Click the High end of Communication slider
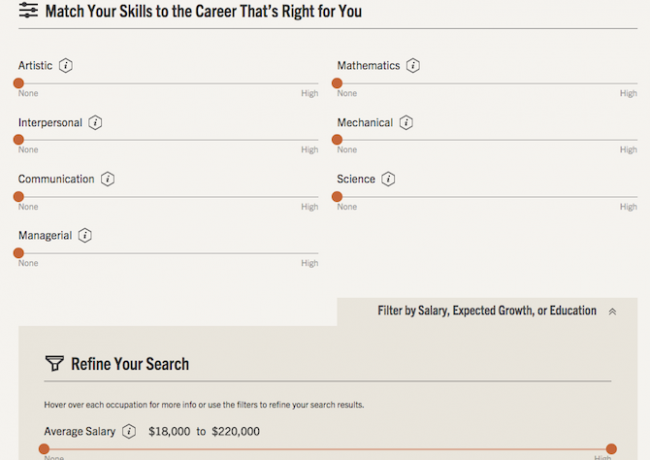Viewport: 650px width, 460px height. point(310,206)
